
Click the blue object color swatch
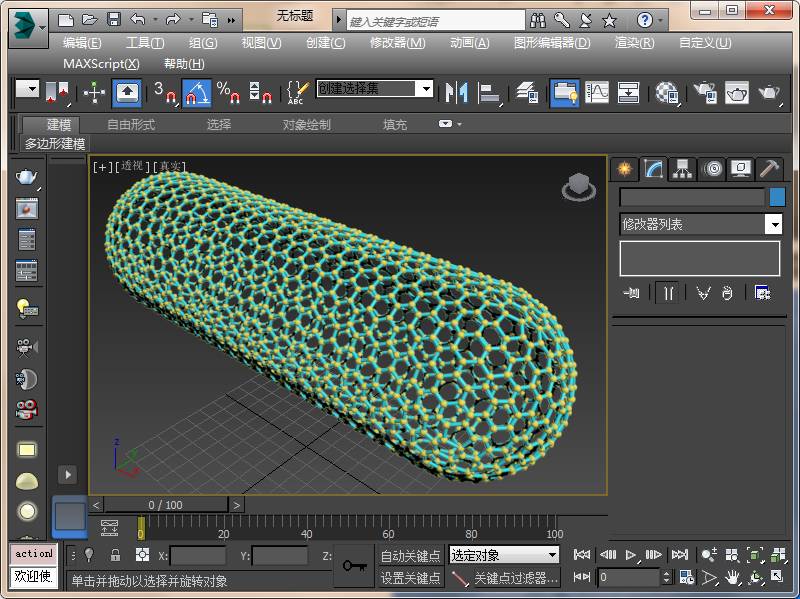pos(777,197)
